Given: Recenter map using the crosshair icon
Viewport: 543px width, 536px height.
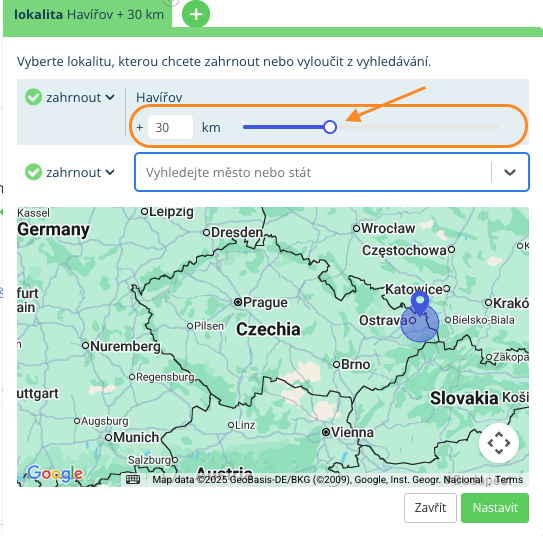Looking at the screenshot, I should [x=499, y=443].
